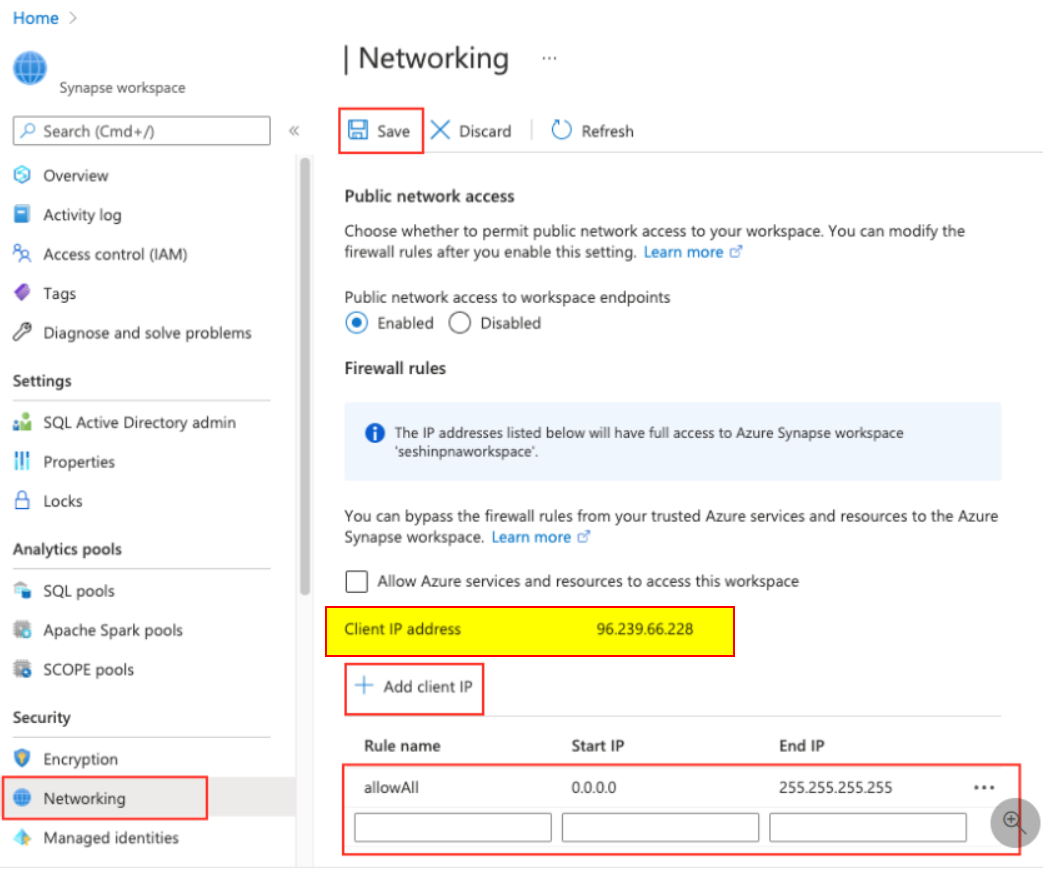Click the zoom magnifier icon at bottom right
The height and width of the screenshot is (869, 1043).
[x=1013, y=822]
